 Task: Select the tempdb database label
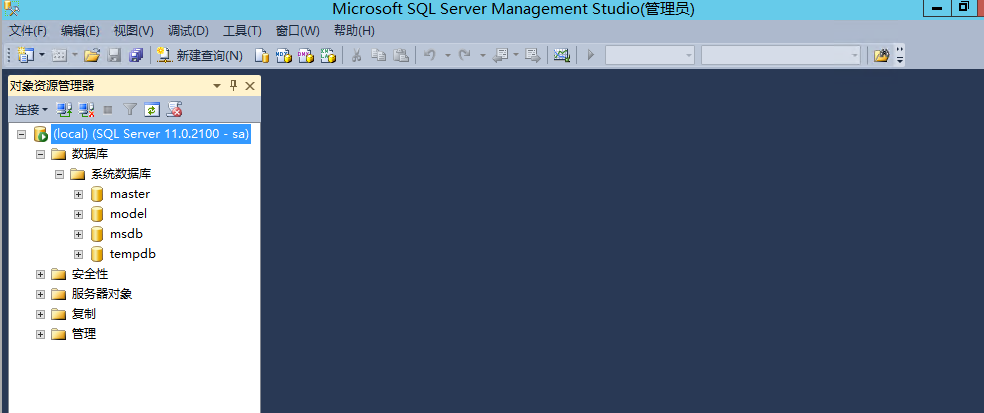tap(132, 254)
